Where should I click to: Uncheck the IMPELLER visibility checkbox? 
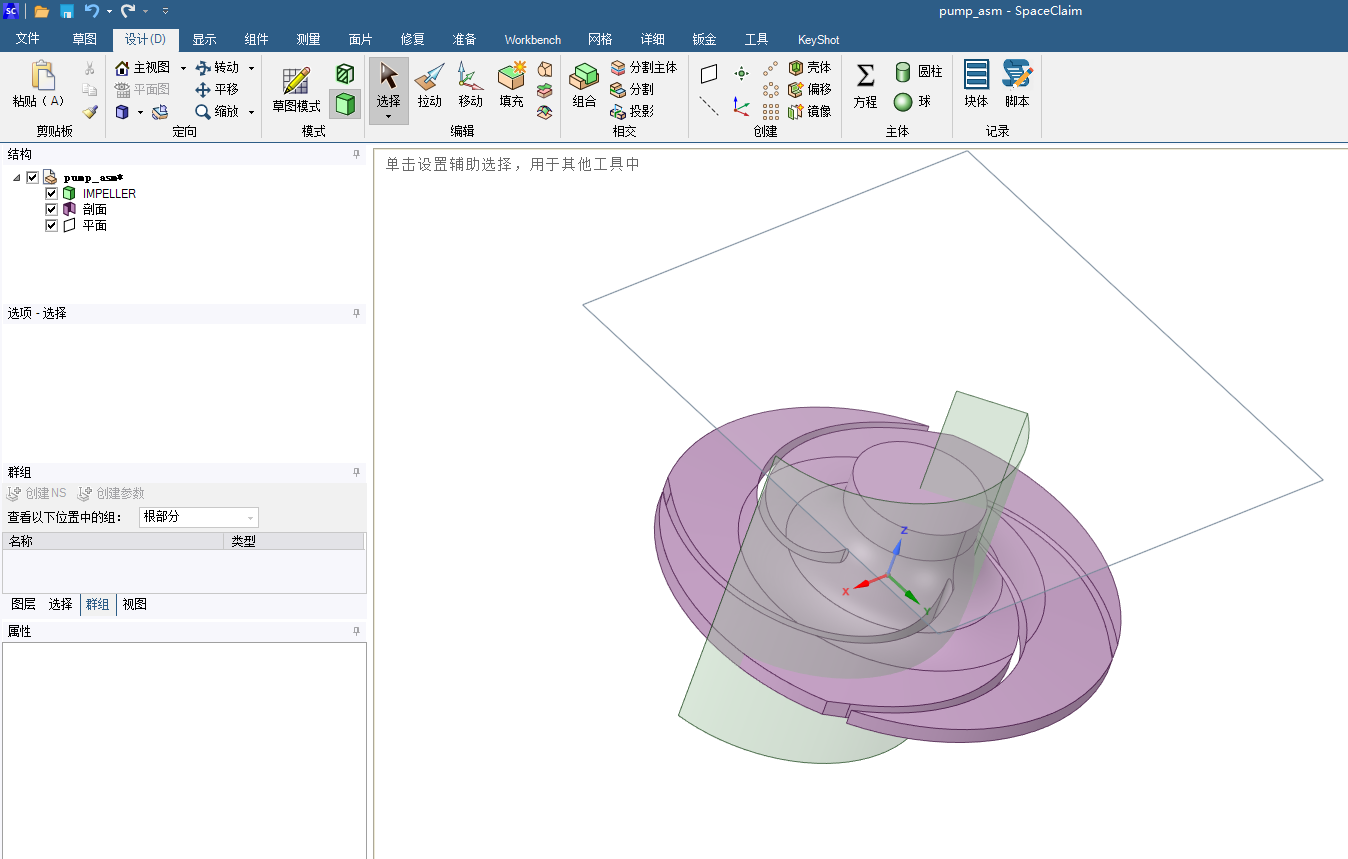52,194
